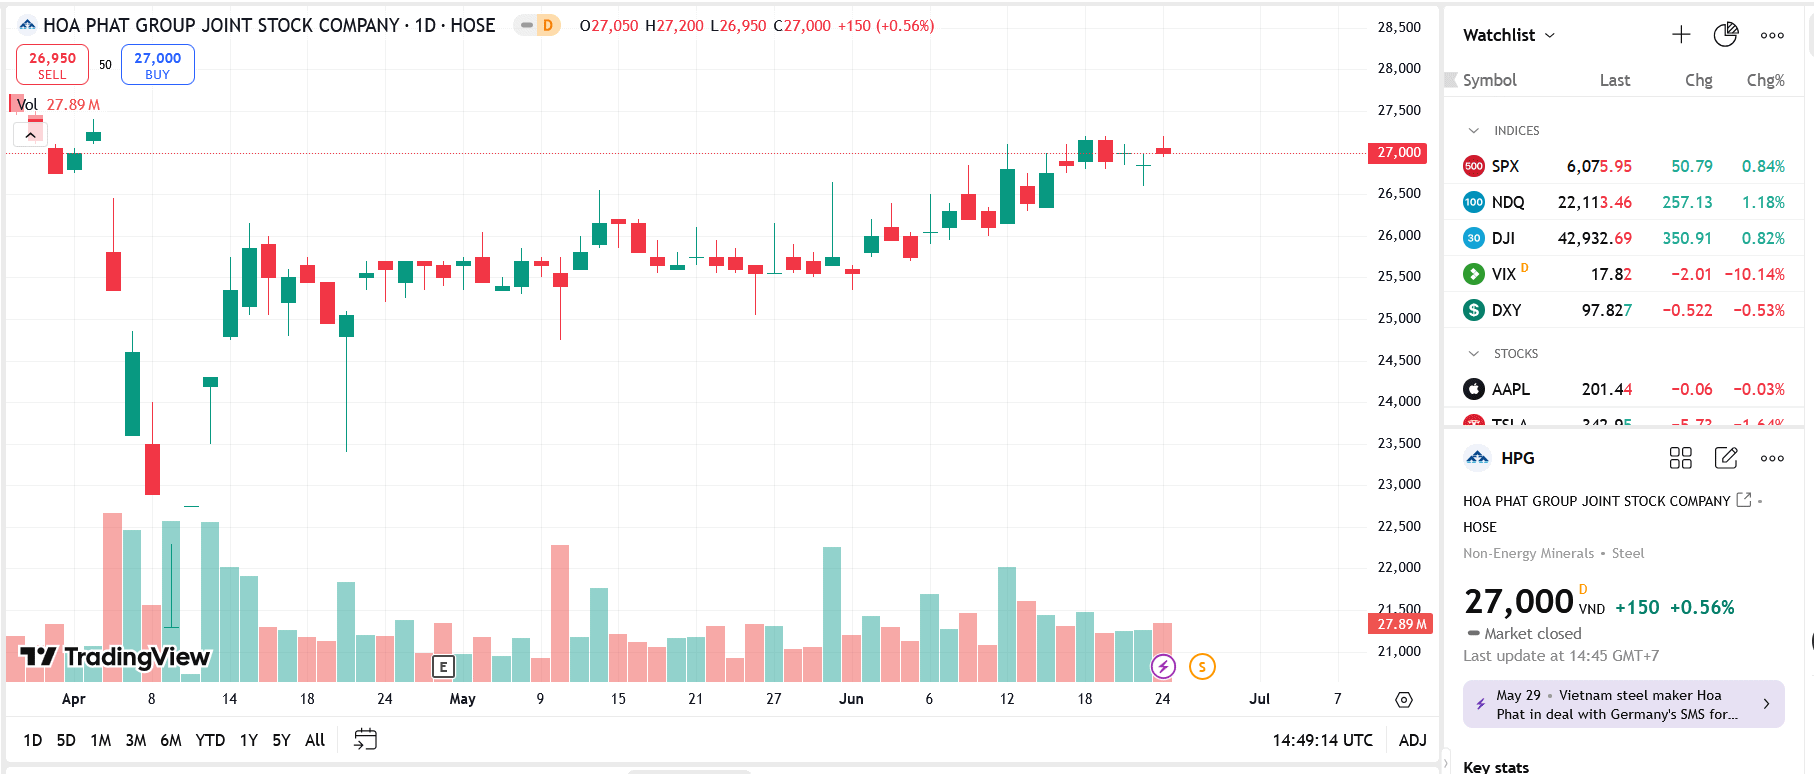
Task: Open the watchlist advanced view pie icon
Action: [1726, 35]
